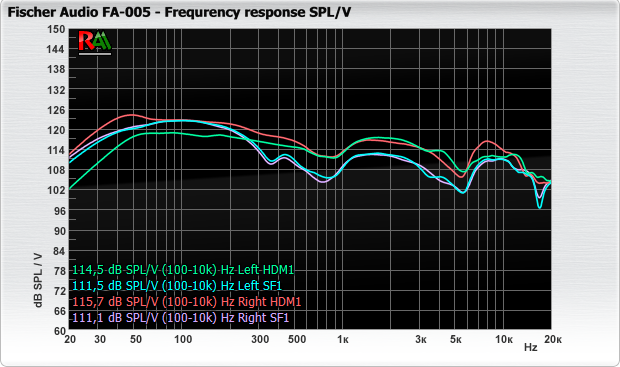
Task: Click the 66 value on the dB axis
Action: click(x=59, y=311)
